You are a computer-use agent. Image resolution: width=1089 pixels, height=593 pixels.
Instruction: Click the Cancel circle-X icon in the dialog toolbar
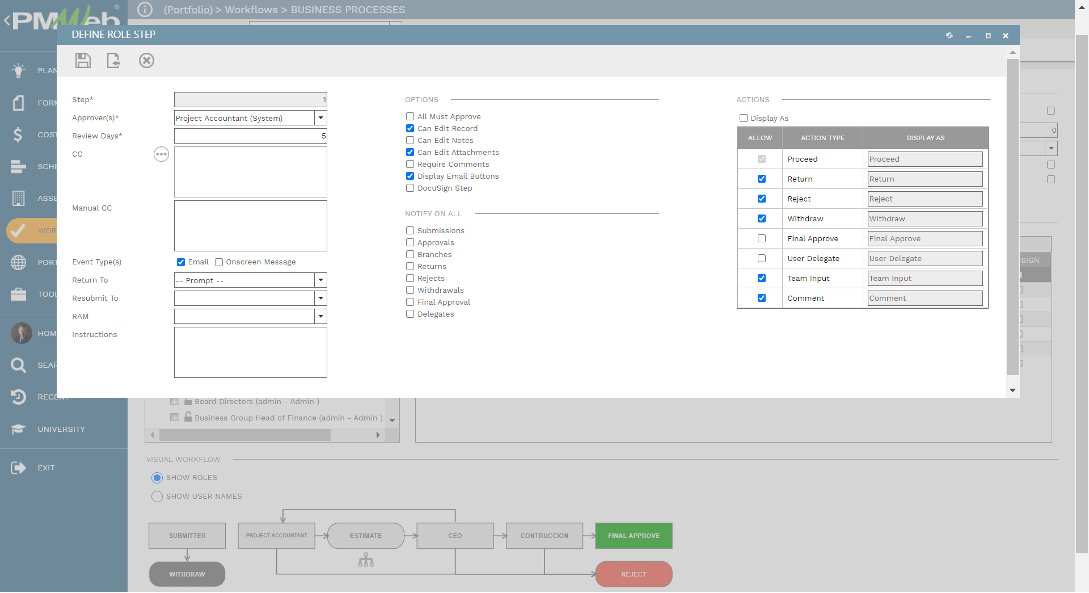click(146, 60)
